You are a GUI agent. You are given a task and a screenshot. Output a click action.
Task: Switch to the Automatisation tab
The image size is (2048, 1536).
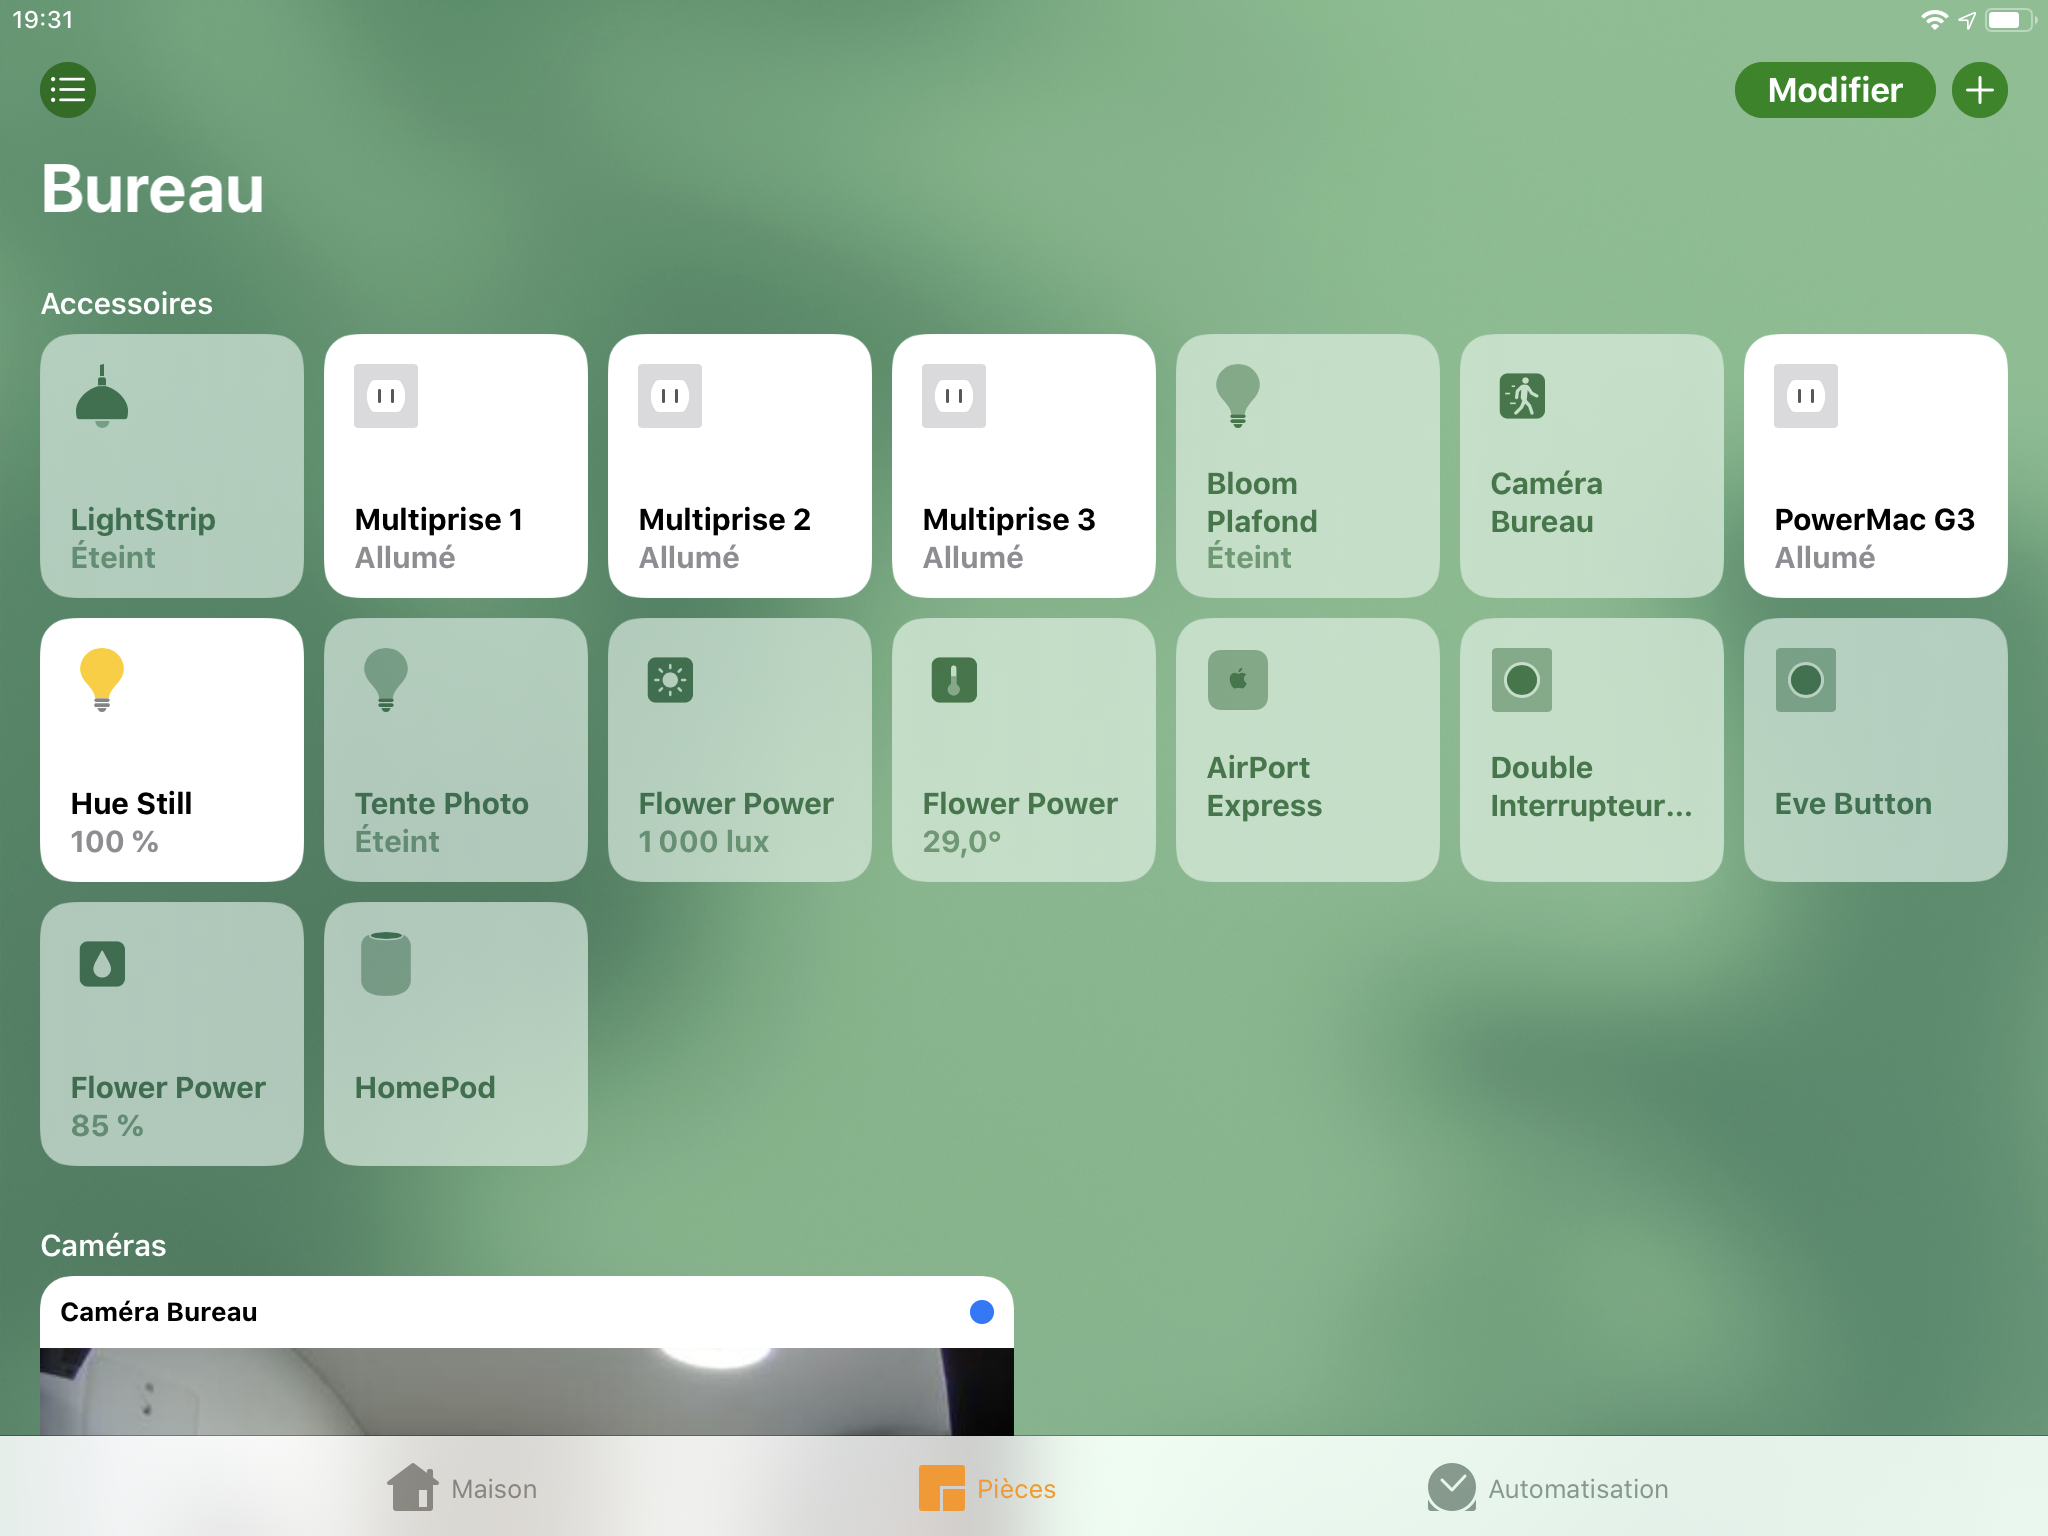[1548, 1488]
